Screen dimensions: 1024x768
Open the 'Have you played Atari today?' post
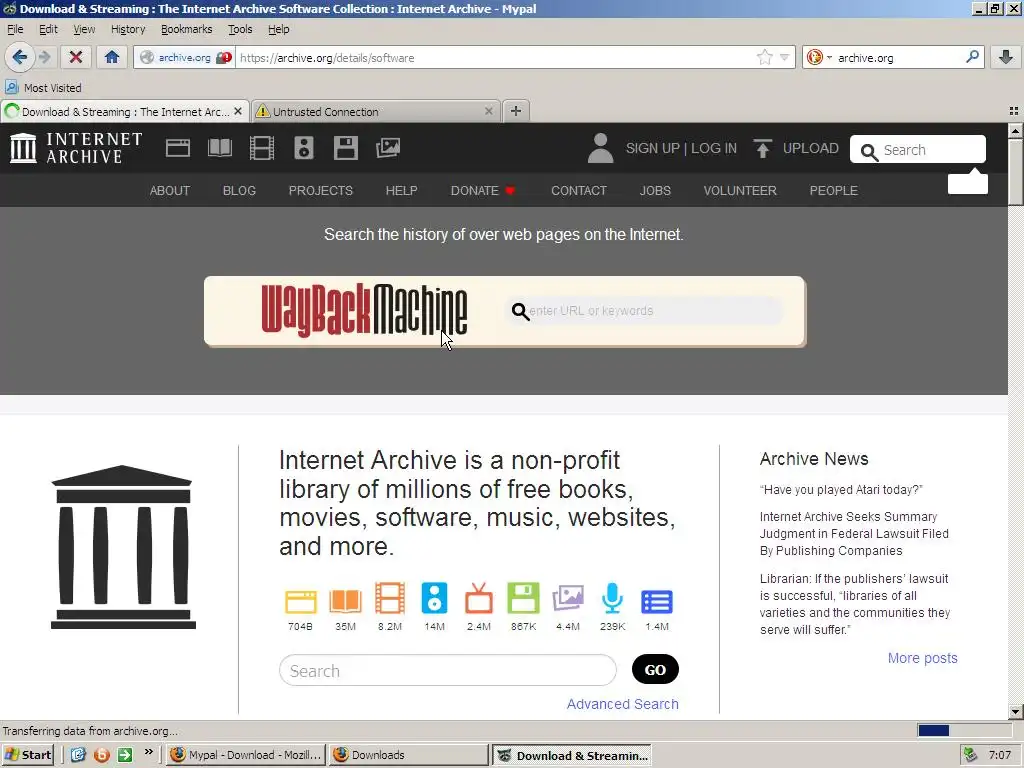pos(841,490)
